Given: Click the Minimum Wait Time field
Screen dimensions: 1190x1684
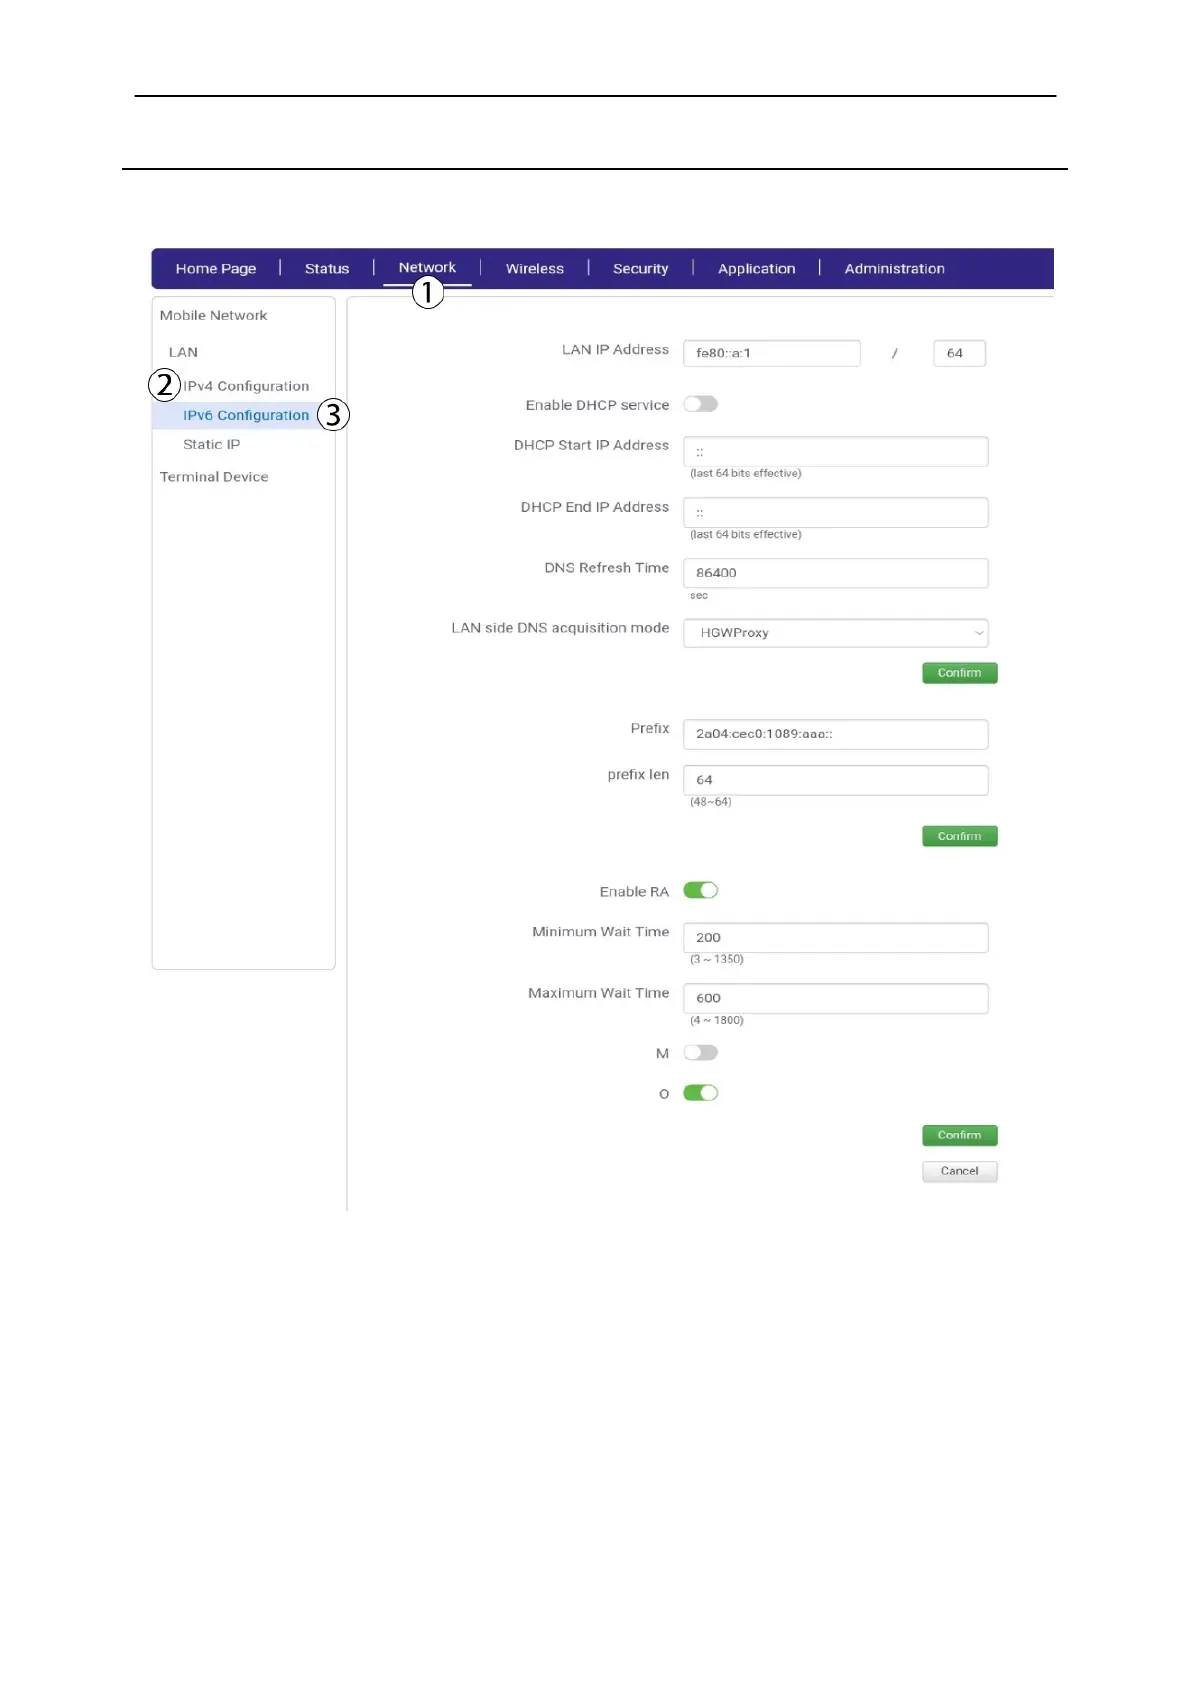Looking at the screenshot, I should click(x=835, y=938).
